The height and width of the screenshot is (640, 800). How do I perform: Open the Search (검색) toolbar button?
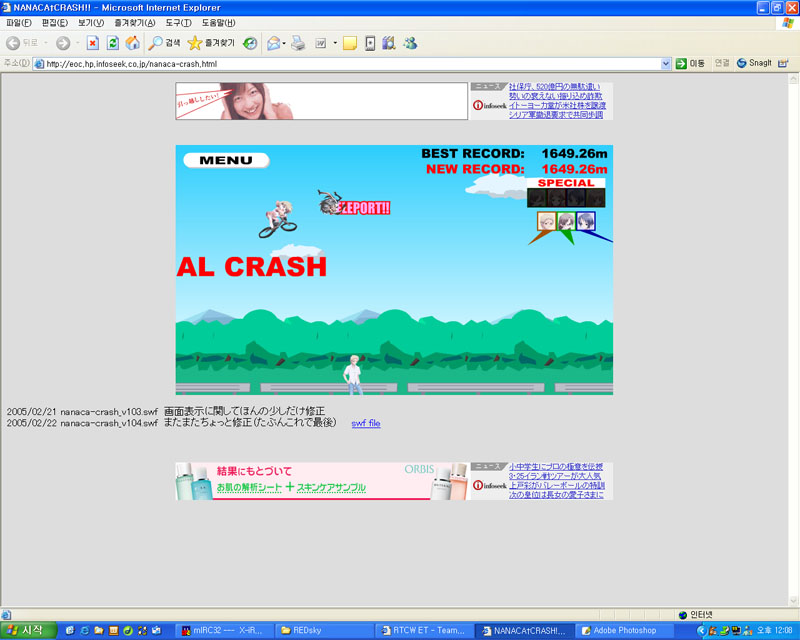click(165, 43)
